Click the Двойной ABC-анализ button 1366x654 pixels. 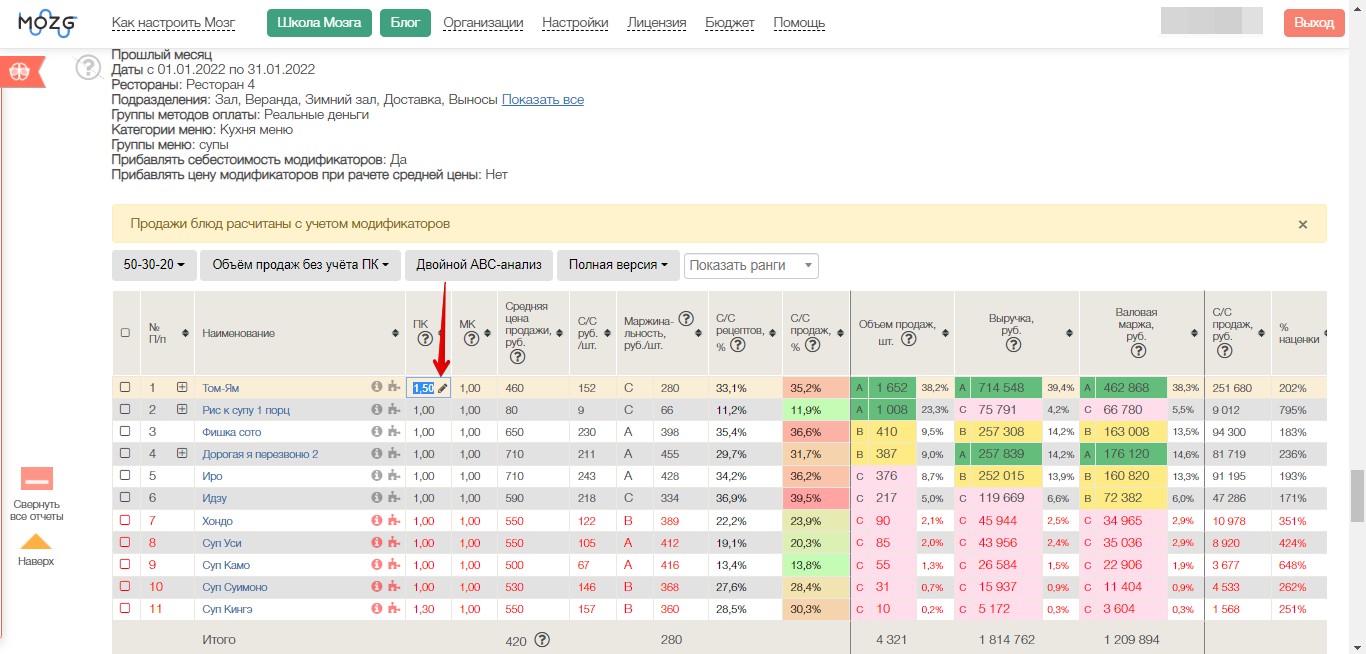coord(479,265)
